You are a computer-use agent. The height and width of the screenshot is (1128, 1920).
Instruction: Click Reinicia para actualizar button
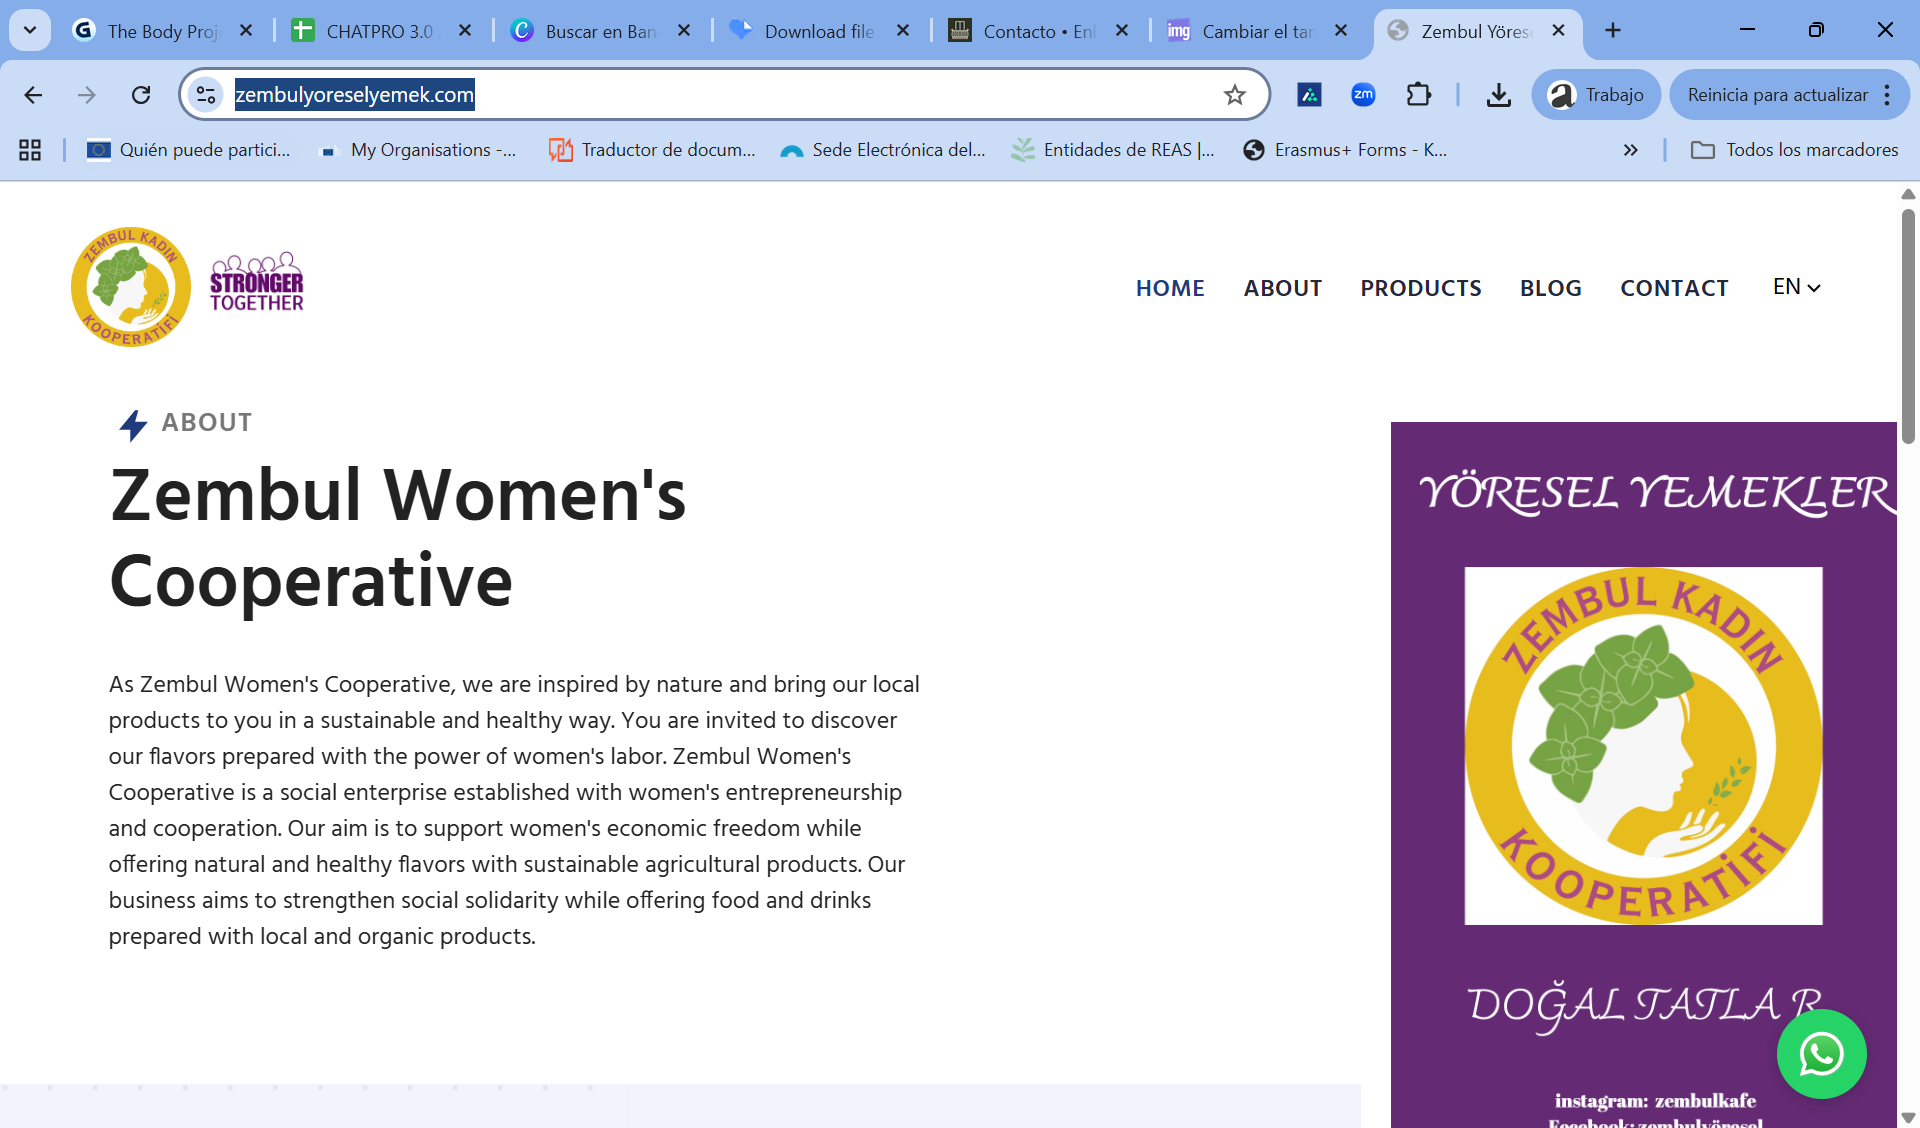pyautogui.click(x=1777, y=95)
